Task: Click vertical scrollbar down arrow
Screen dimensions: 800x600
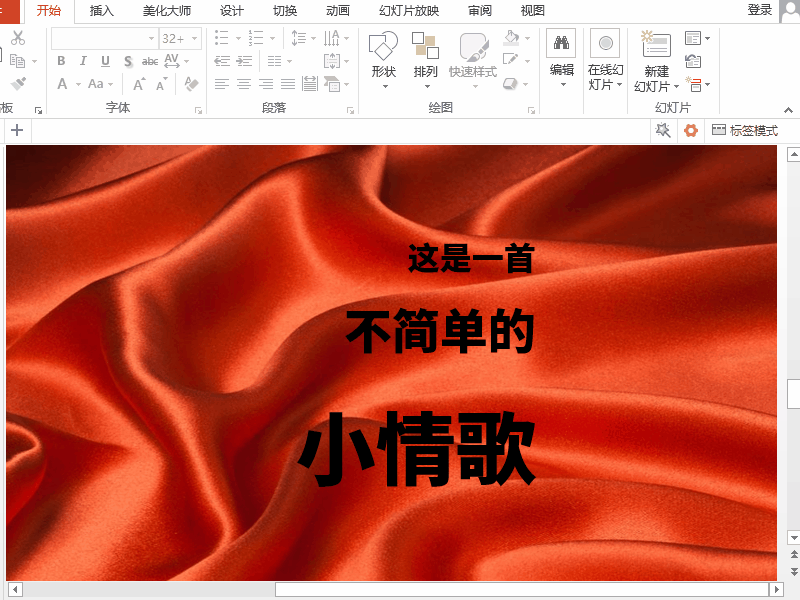Action: coord(793,537)
